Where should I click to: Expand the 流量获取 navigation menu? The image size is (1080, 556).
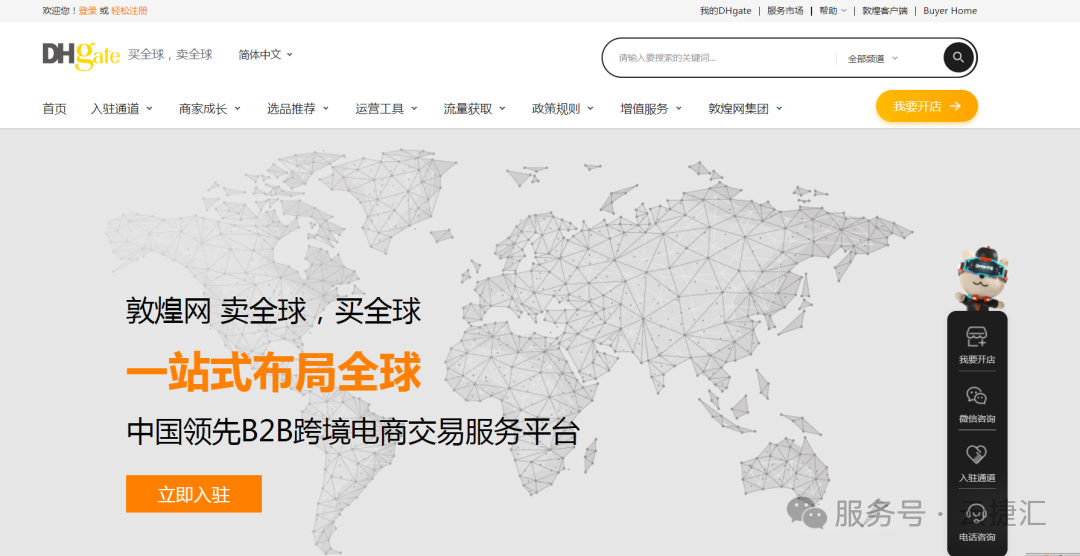(474, 109)
